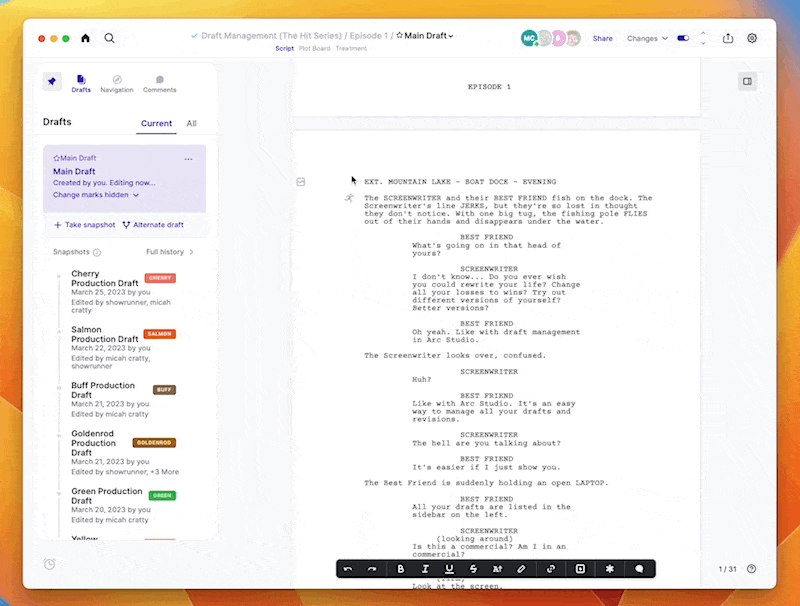800x606 pixels.
Task: Click the EPISODE 1 title text
Action: click(x=489, y=87)
